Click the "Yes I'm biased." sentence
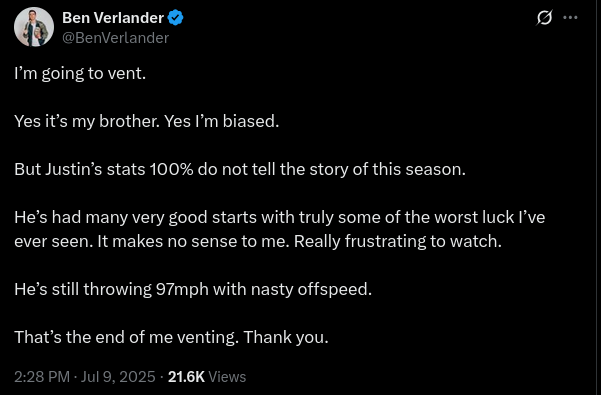 point(222,121)
